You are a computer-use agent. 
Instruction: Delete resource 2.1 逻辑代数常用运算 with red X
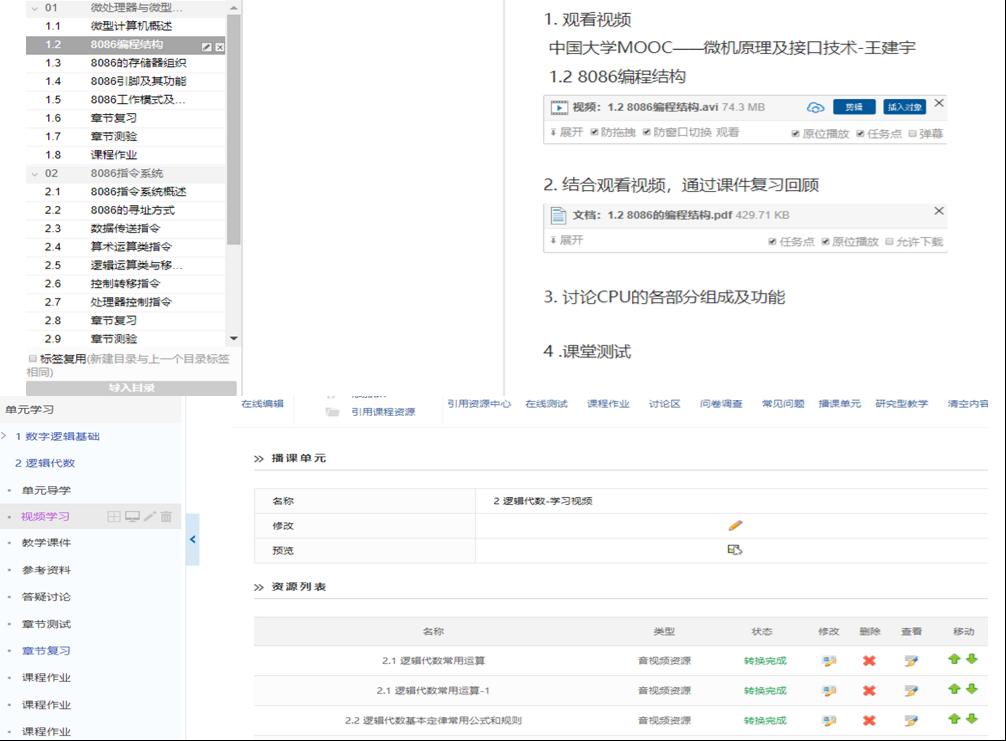point(869,661)
